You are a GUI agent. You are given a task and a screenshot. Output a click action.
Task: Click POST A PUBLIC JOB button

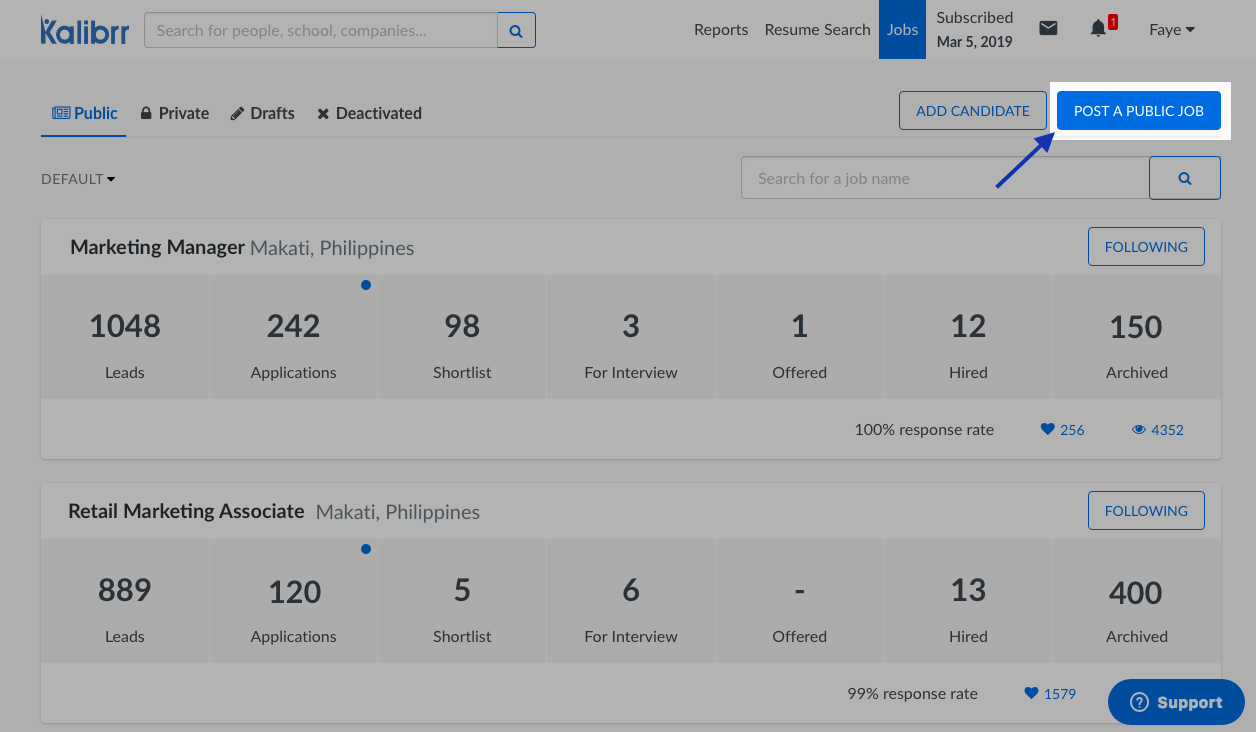[1138, 111]
